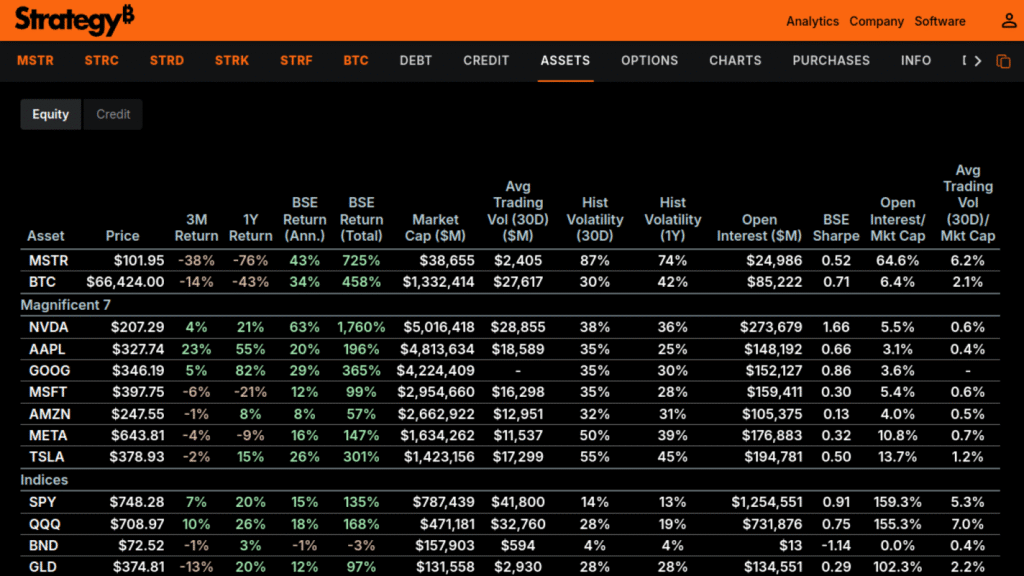Image resolution: width=1024 pixels, height=576 pixels.
Task: Go to the BTC tab
Action: 356,61
